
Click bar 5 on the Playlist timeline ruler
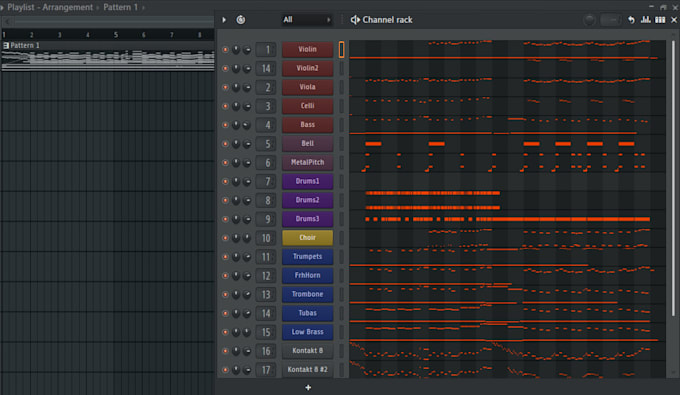click(x=116, y=35)
